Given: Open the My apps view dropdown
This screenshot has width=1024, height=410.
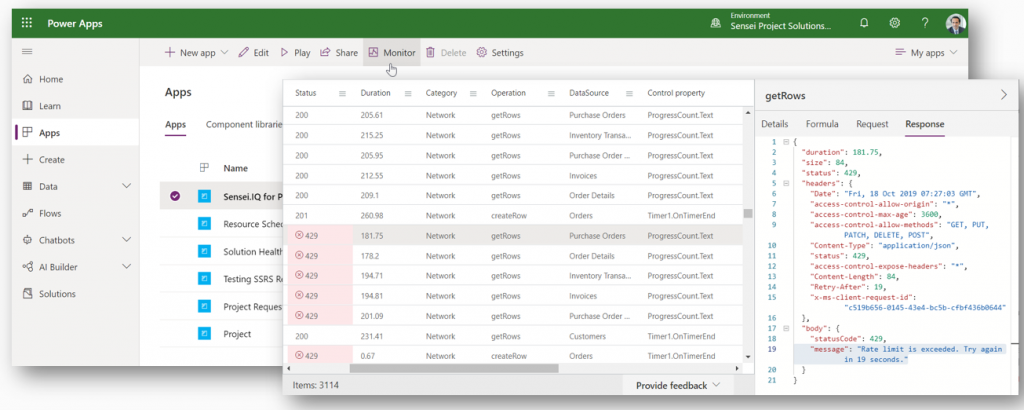Looking at the screenshot, I should point(926,53).
